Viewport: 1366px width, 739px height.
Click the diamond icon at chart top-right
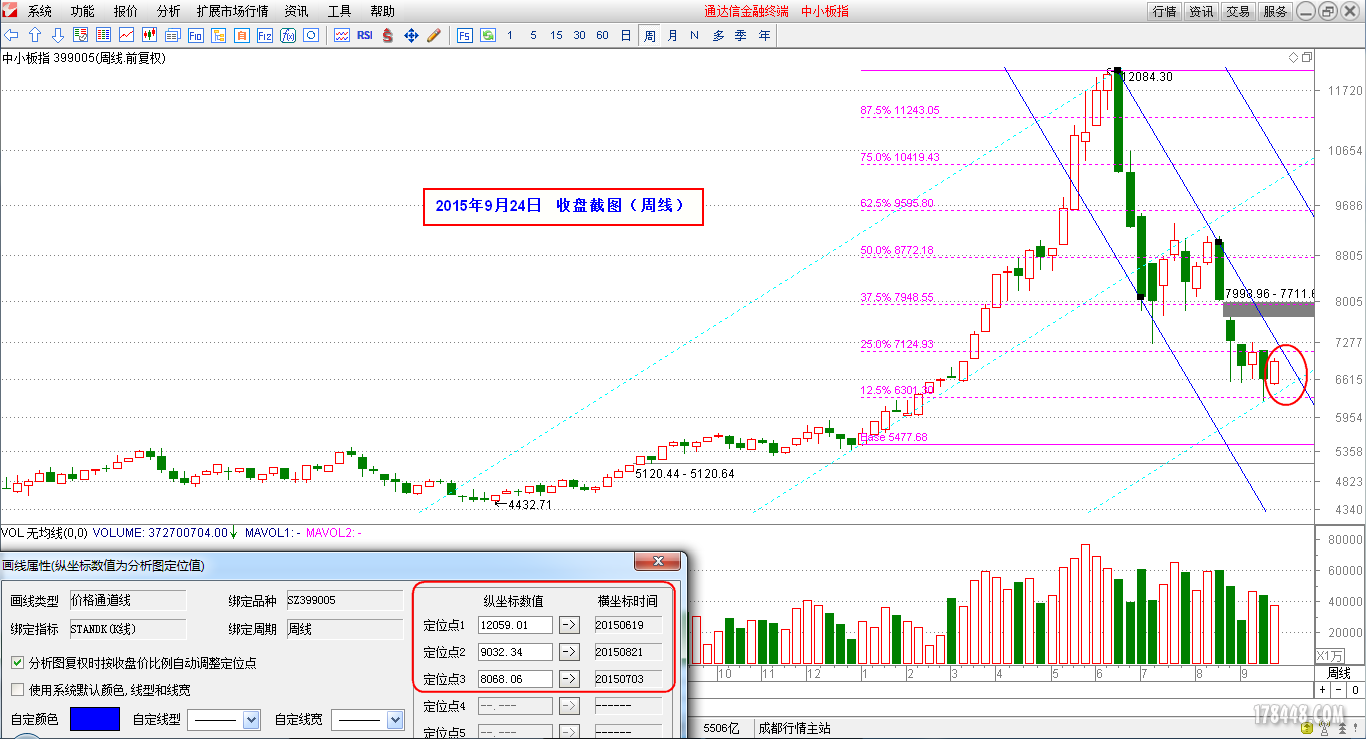pos(1293,58)
